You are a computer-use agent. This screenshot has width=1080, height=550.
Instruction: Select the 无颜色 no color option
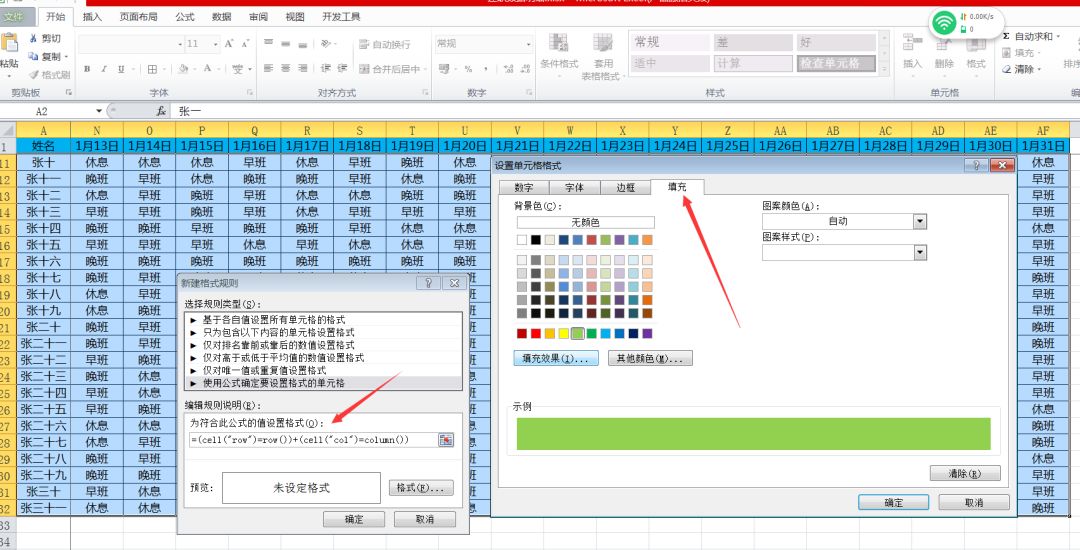585,222
